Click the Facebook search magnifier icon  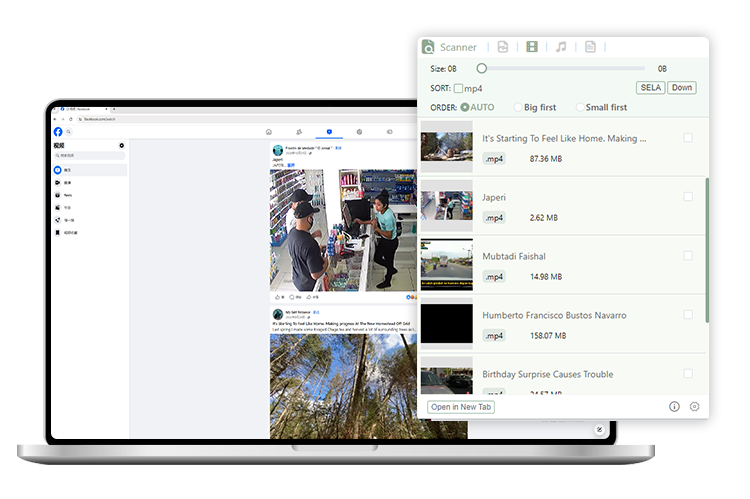coord(68,132)
